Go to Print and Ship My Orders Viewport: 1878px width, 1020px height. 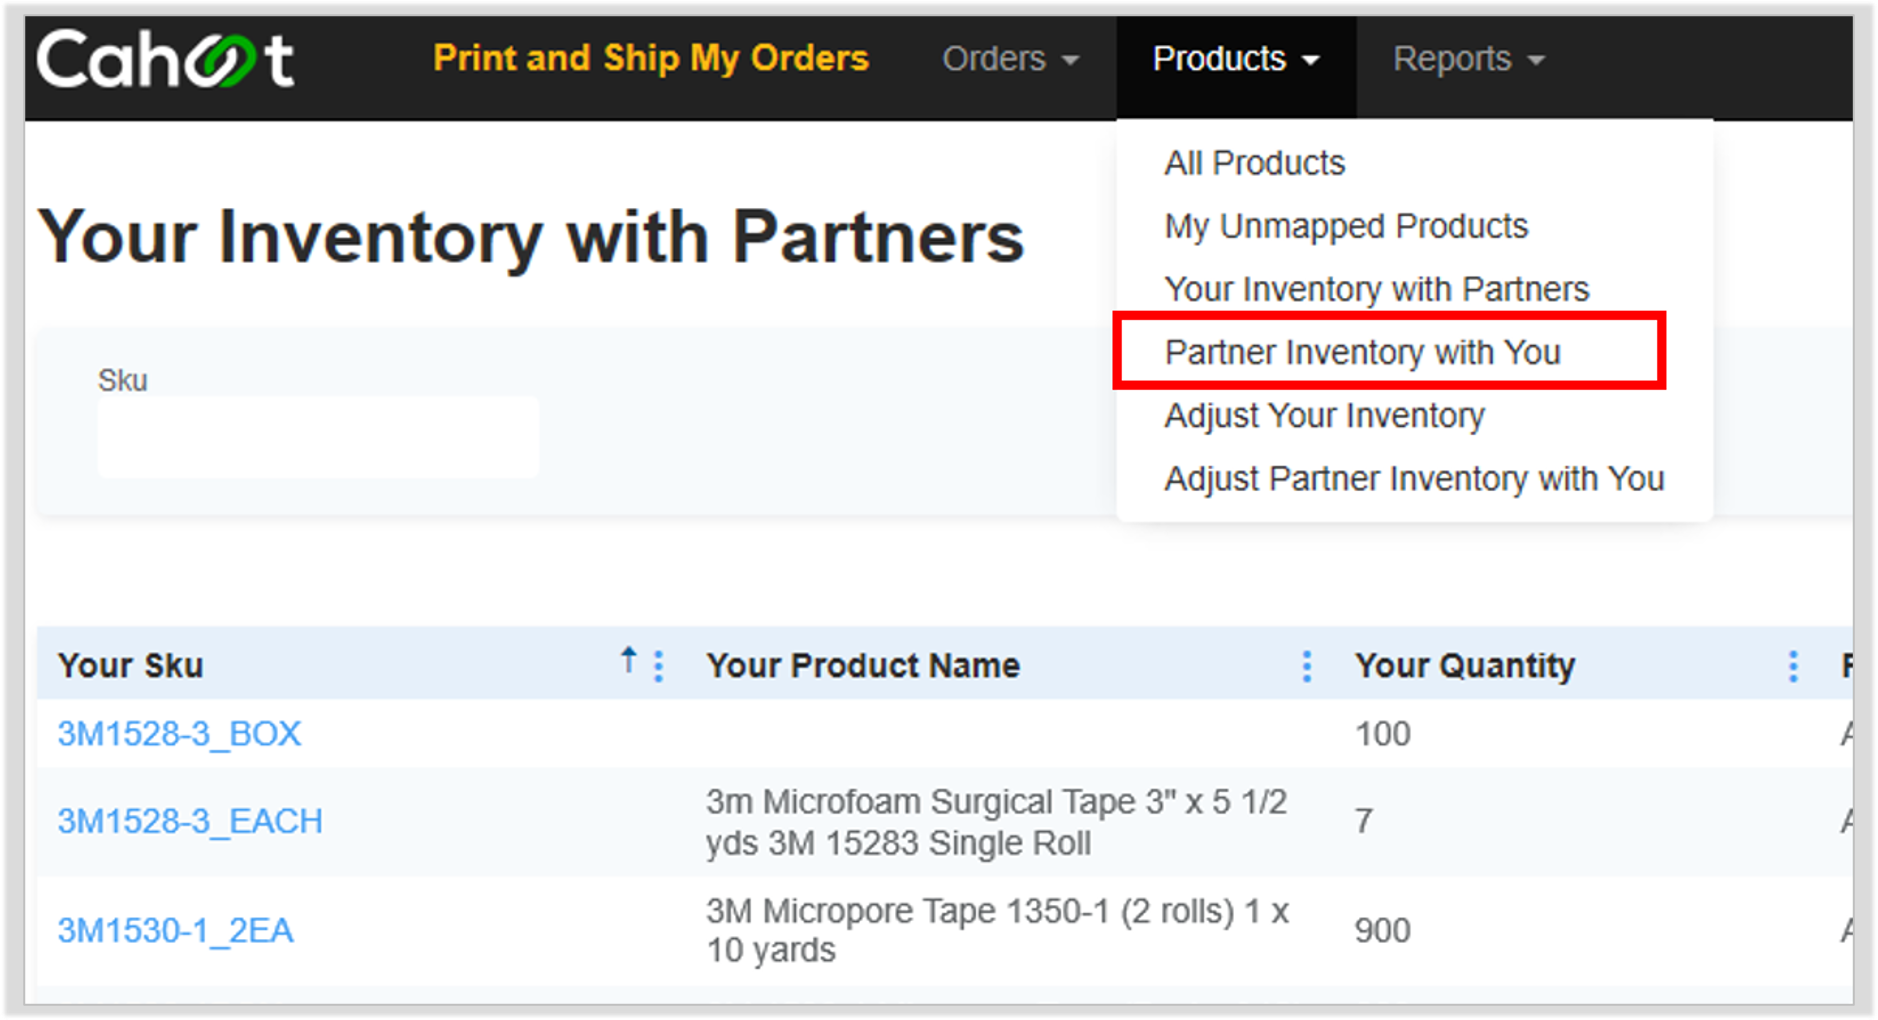650,58
